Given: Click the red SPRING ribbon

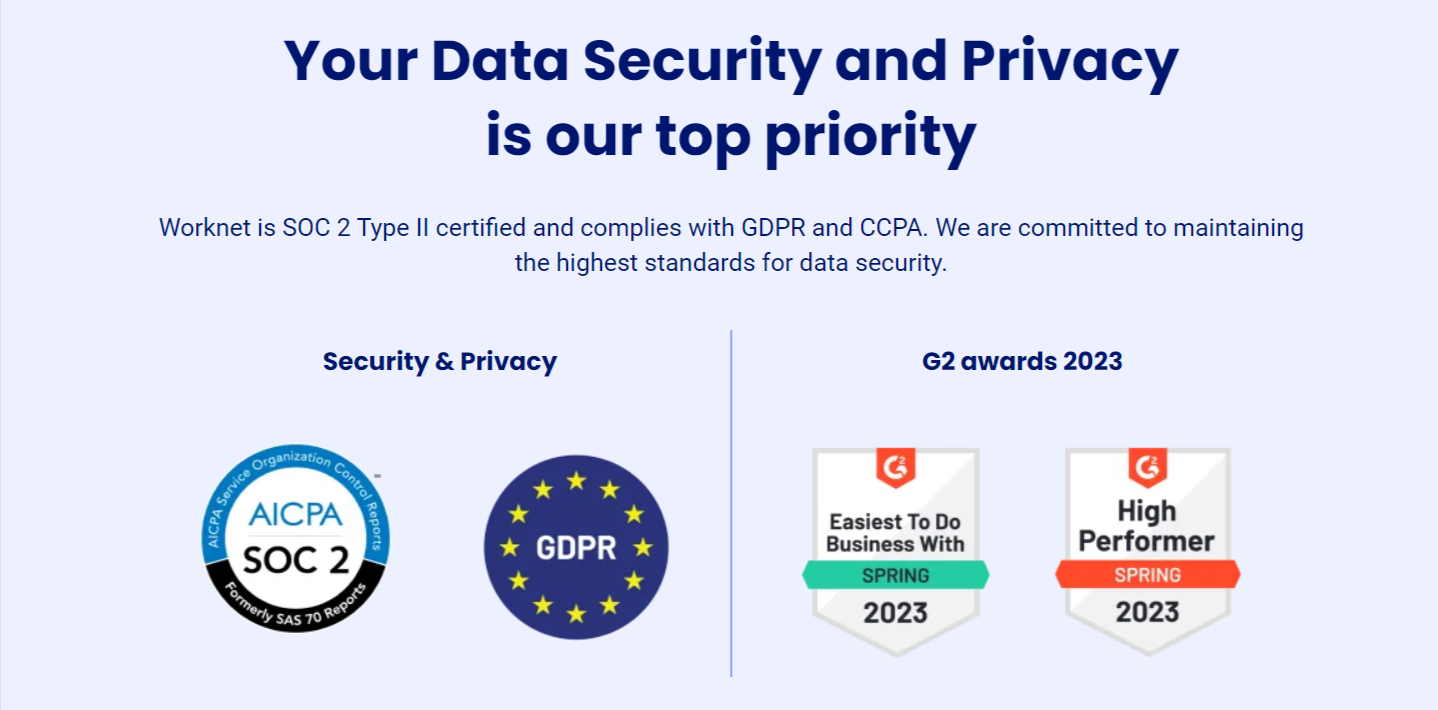Looking at the screenshot, I should click(x=1147, y=575).
